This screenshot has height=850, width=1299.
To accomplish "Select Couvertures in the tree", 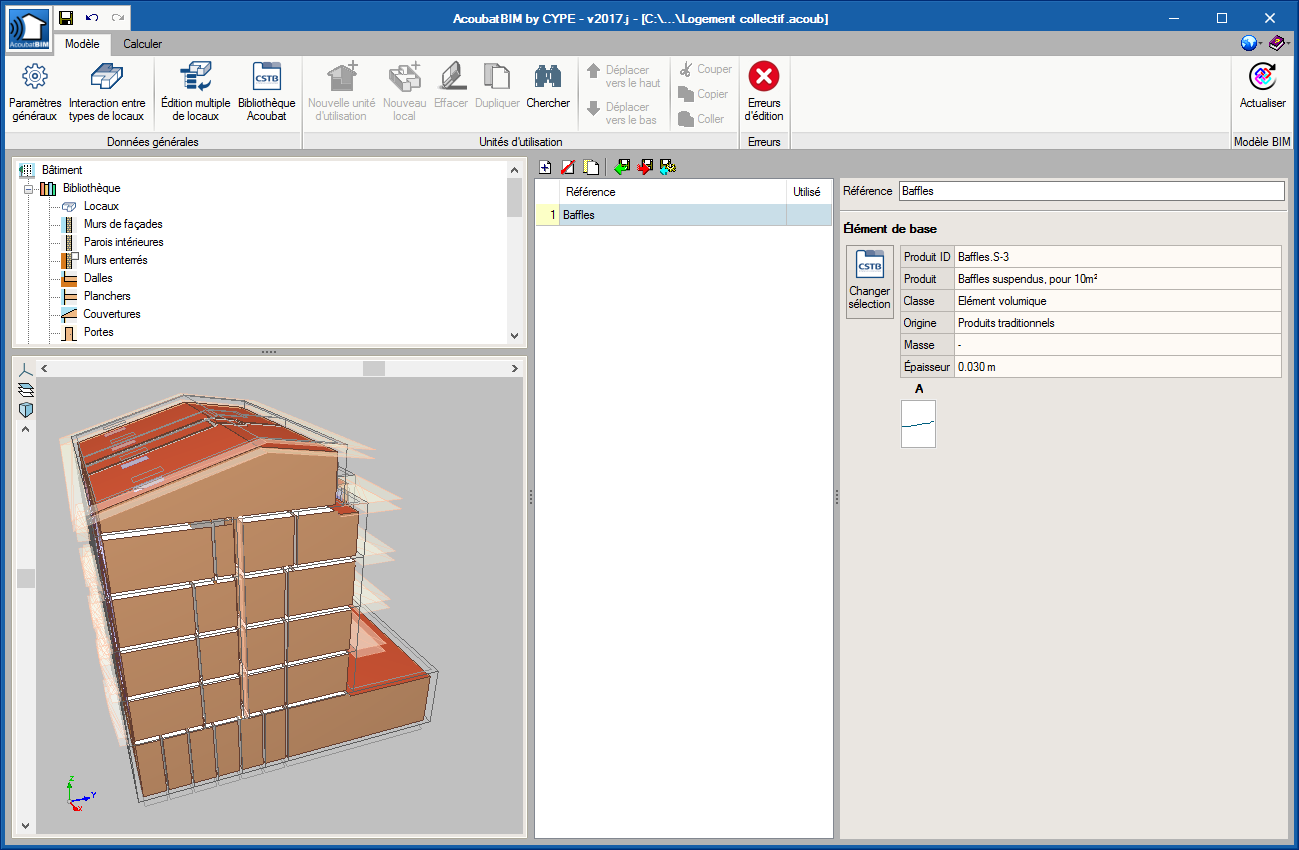I will tap(112, 314).
